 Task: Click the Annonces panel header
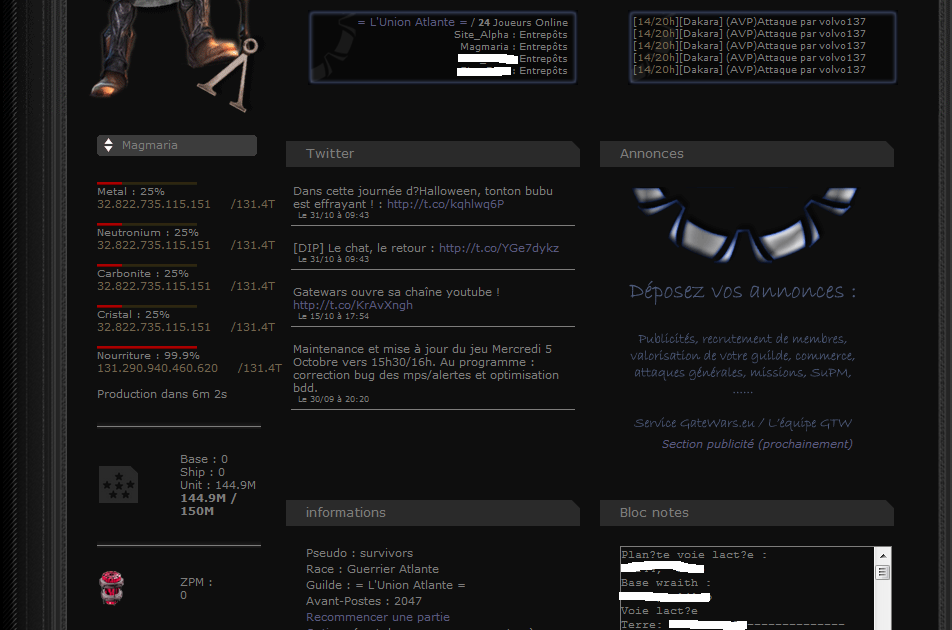(x=745, y=154)
